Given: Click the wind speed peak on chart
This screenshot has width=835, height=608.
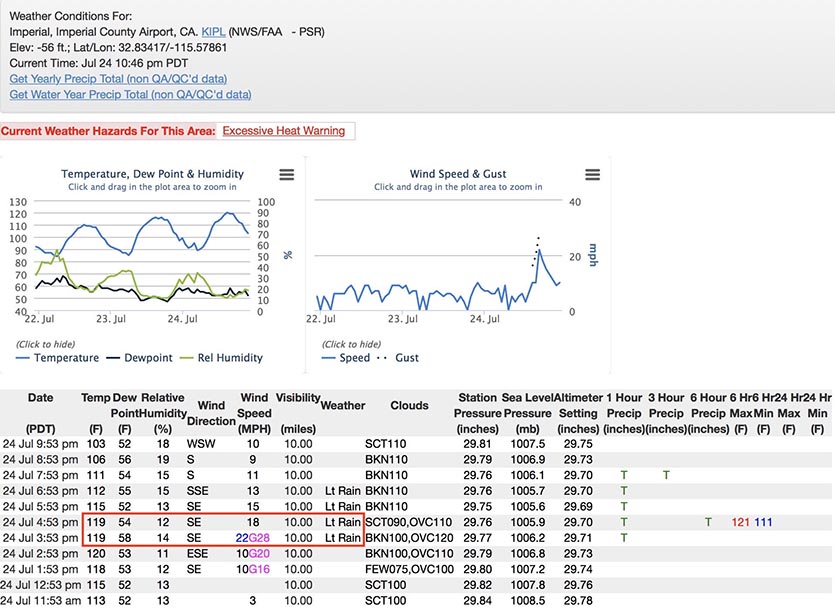Looking at the screenshot, I should click(x=539, y=250).
